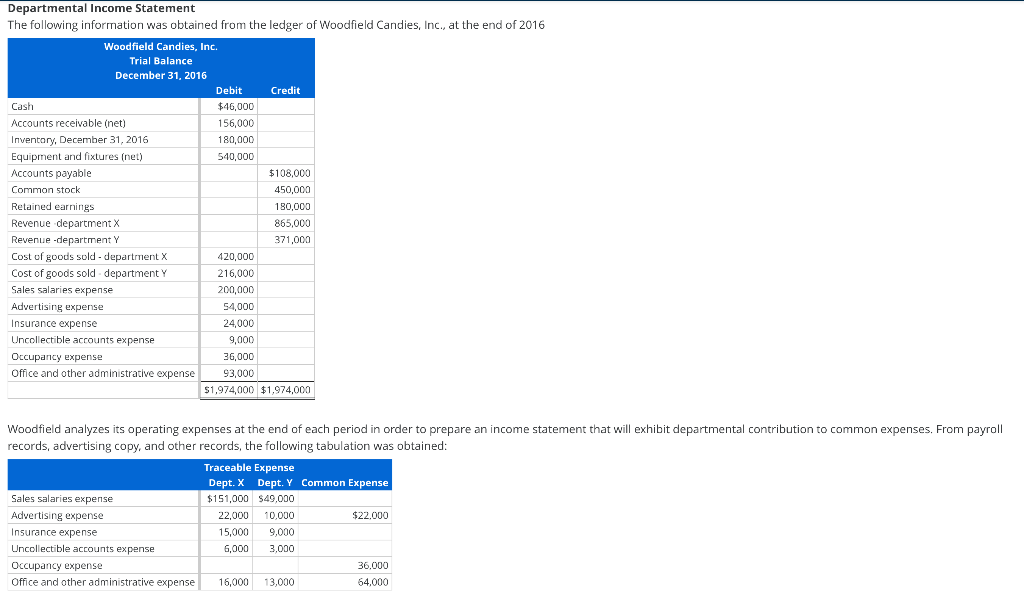Click the 'Departmental Income Statement' heading
The width and height of the screenshot is (1024, 595).
[x=101, y=8]
